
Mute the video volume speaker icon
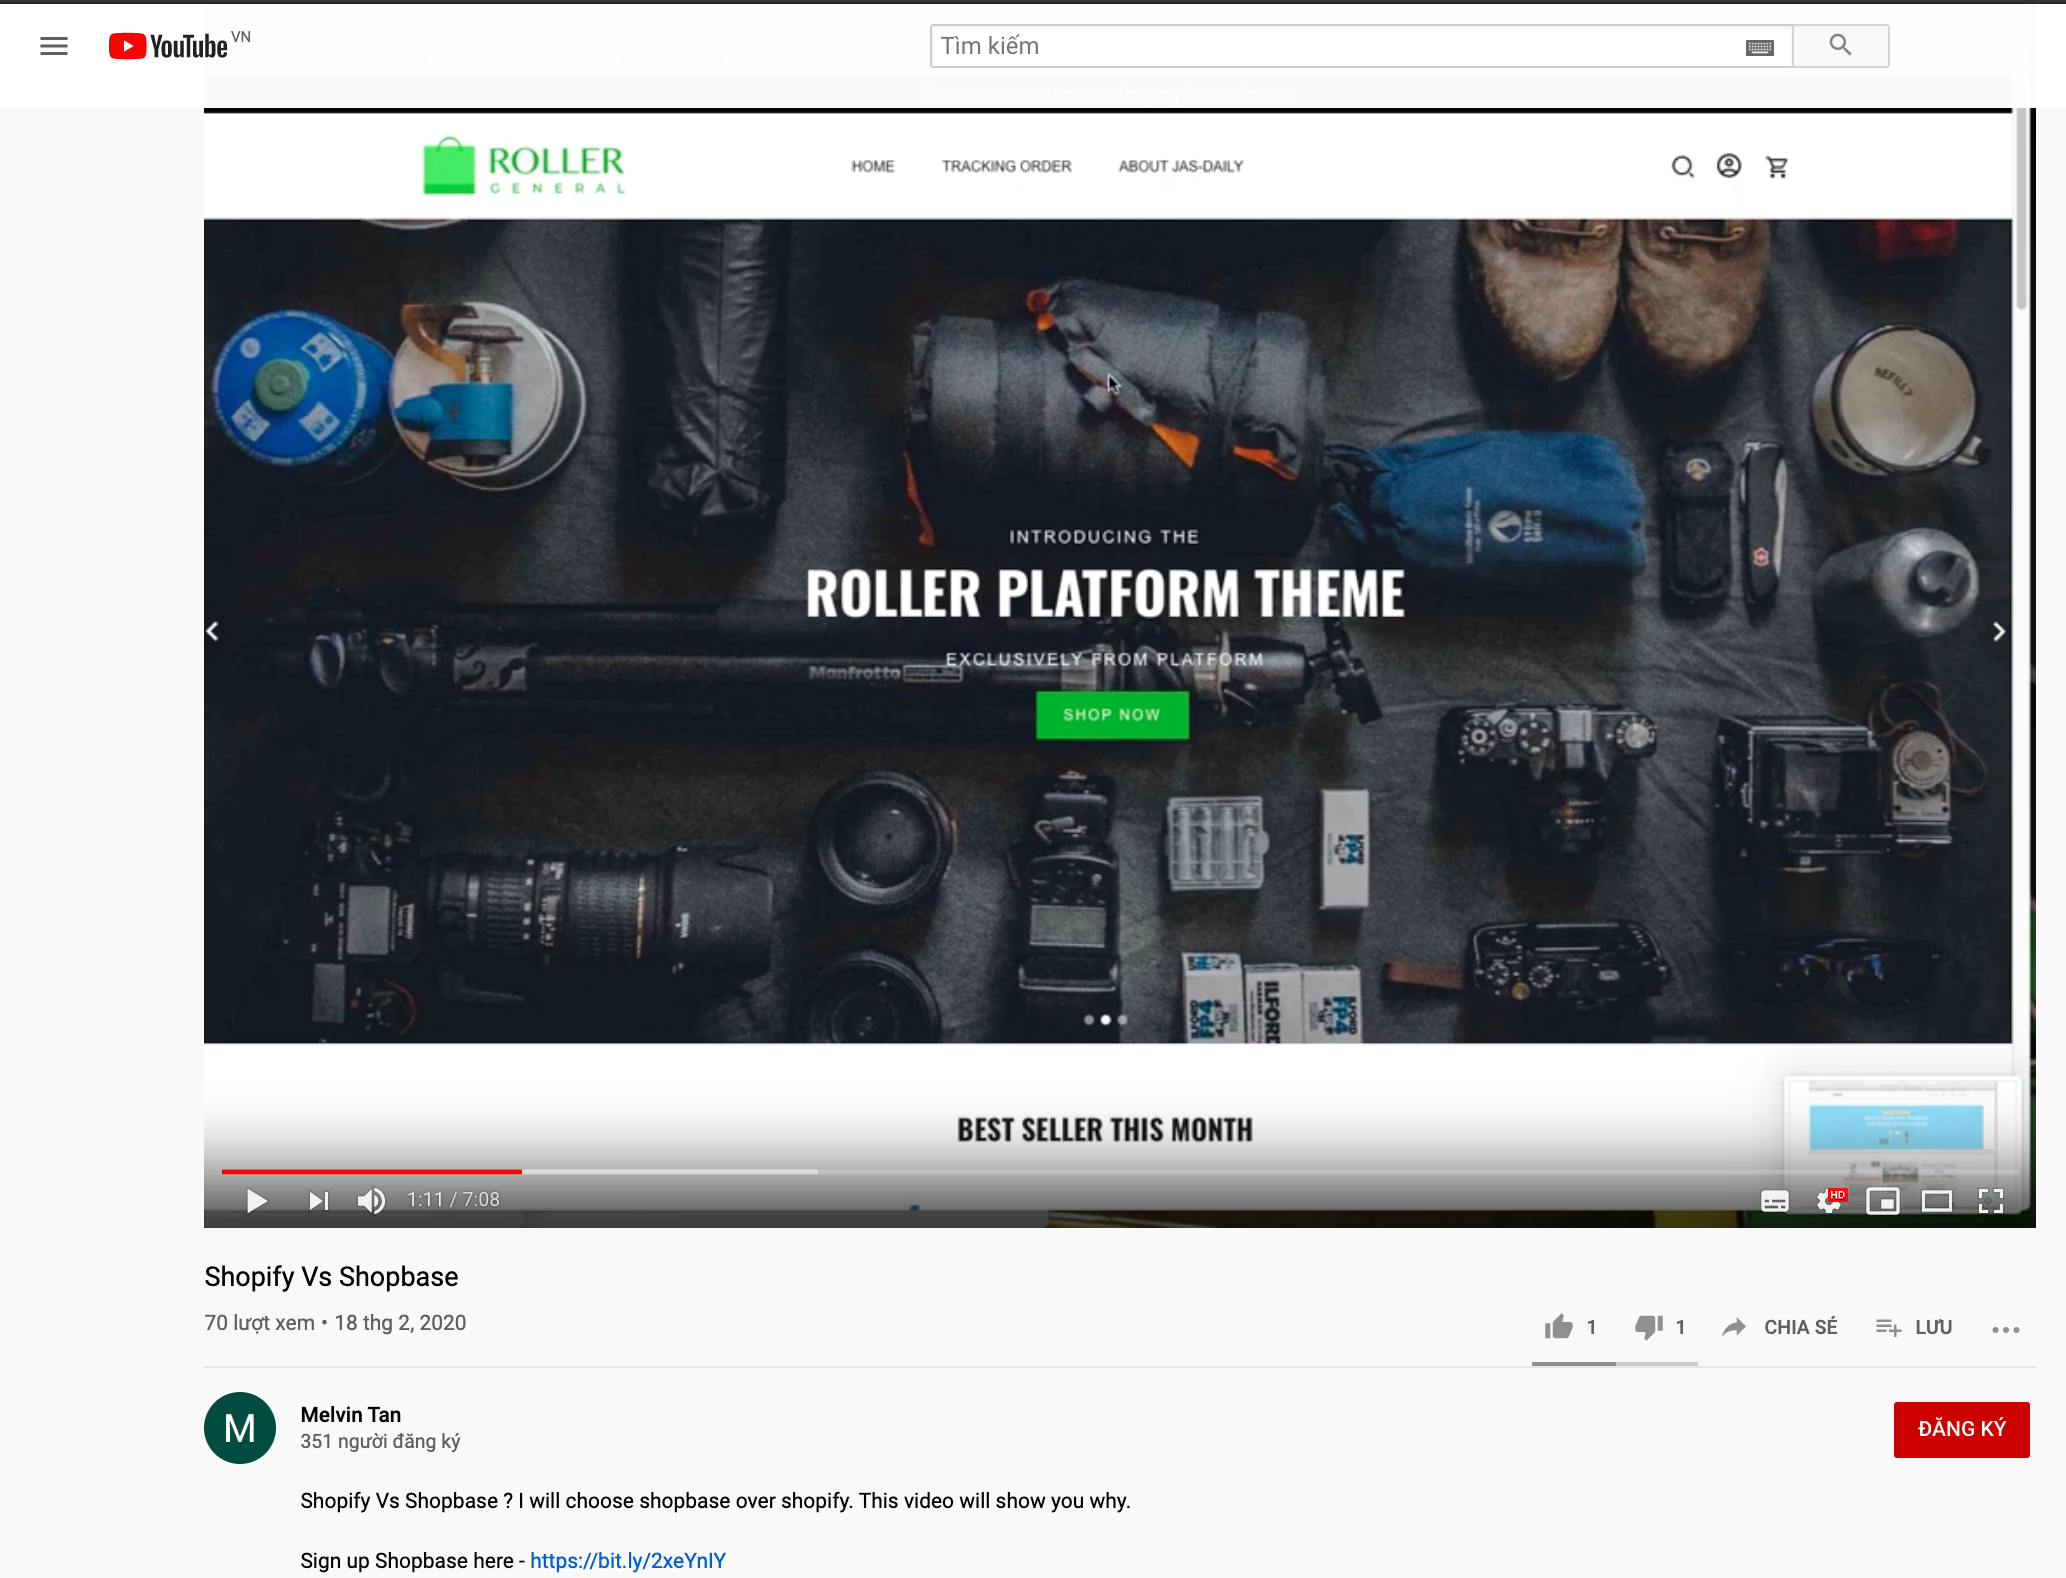pyautogui.click(x=371, y=1200)
